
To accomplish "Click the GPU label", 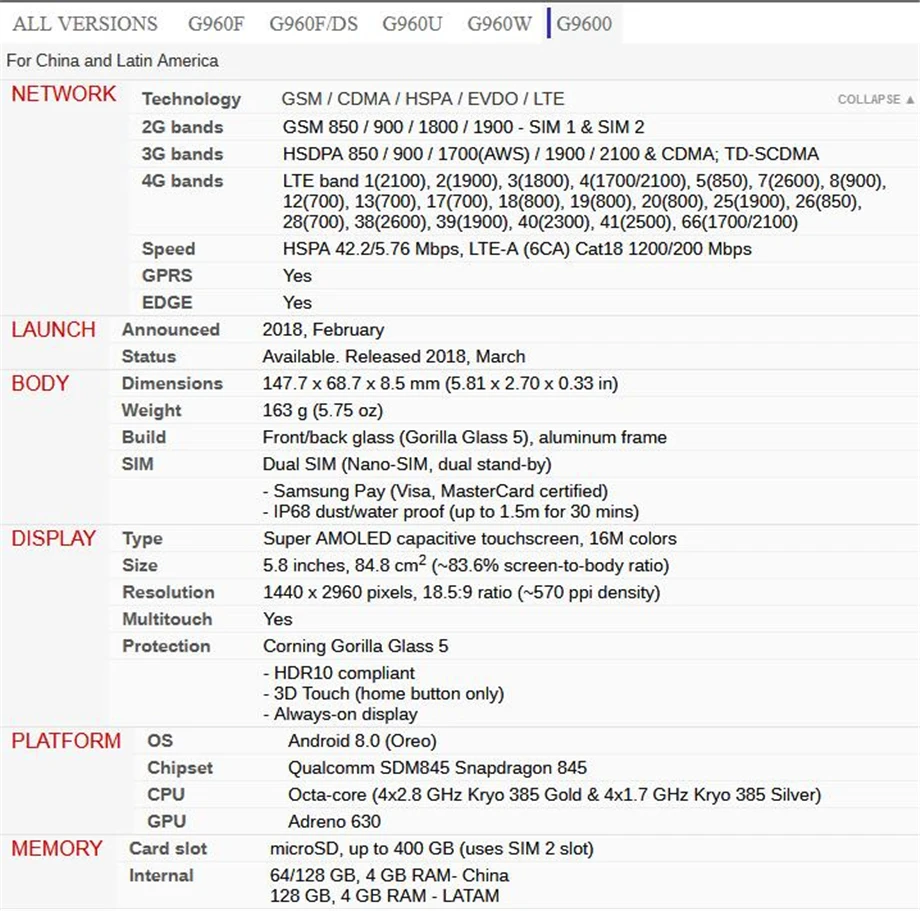I will coord(167,822).
